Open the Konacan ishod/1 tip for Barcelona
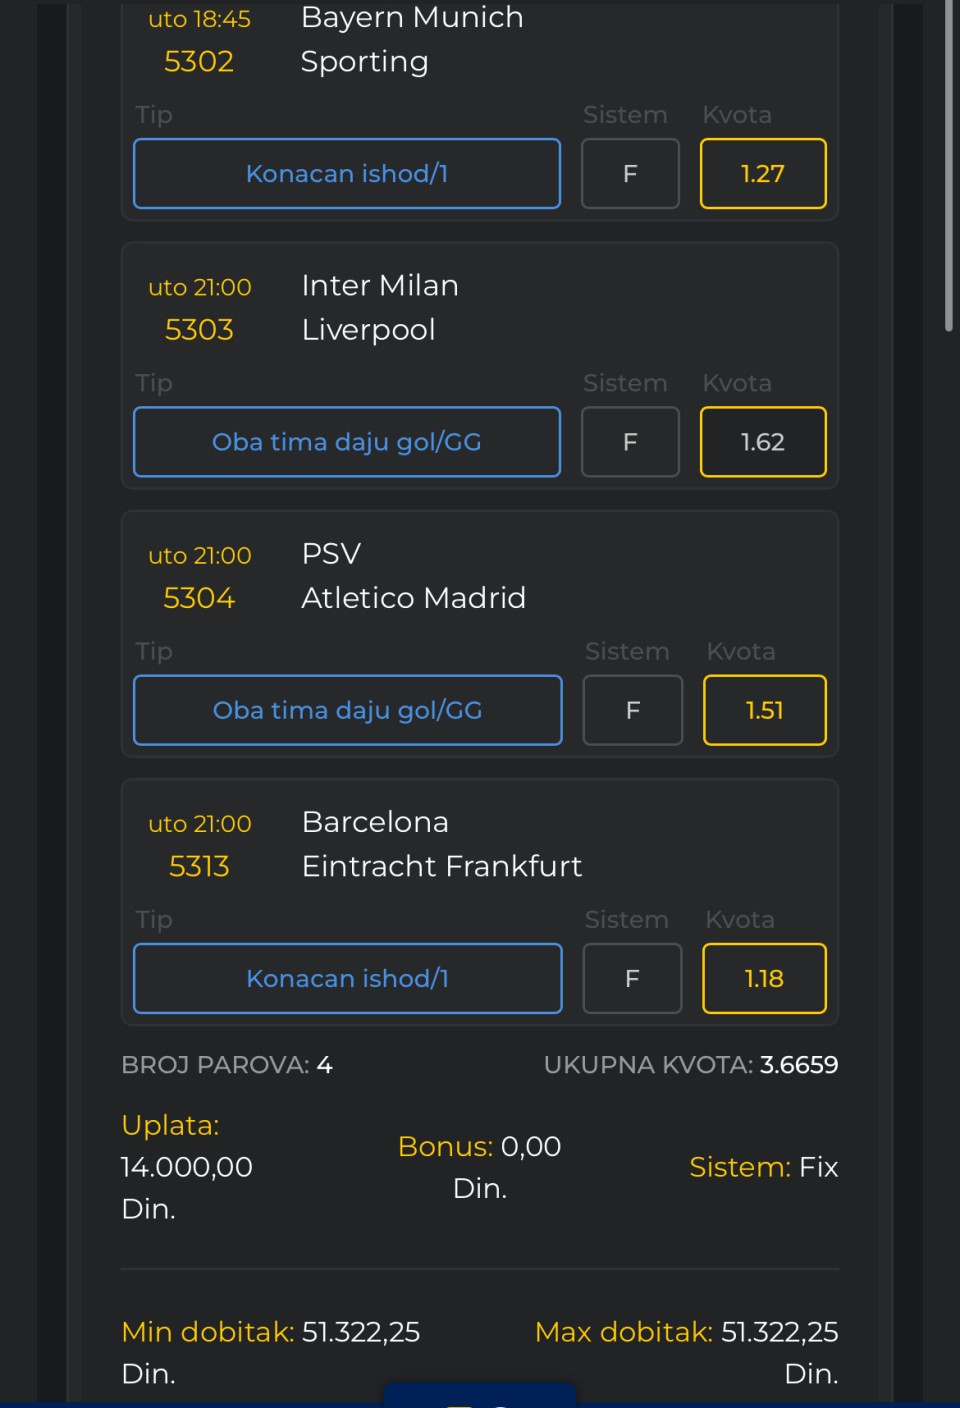Viewport: 960px width, 1408px height. [347, 978]
